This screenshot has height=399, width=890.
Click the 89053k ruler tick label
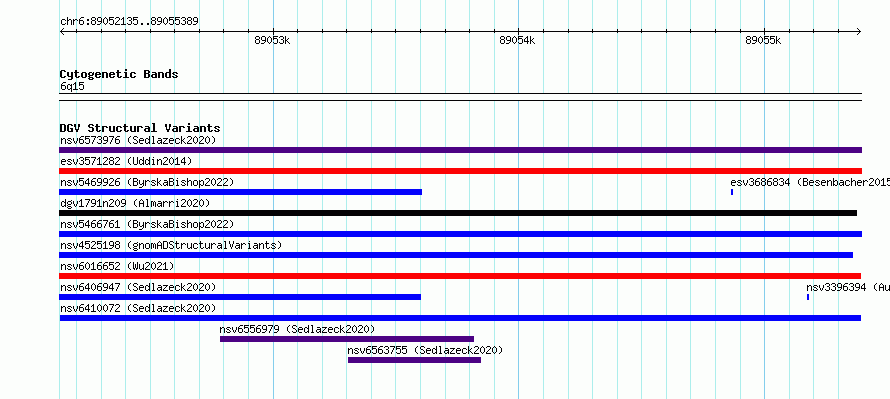[272, 41]
